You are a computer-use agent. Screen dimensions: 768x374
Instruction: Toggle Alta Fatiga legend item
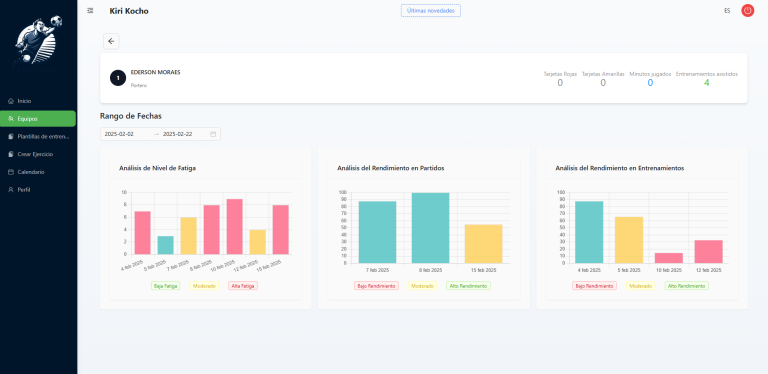(x=243, y=285)
